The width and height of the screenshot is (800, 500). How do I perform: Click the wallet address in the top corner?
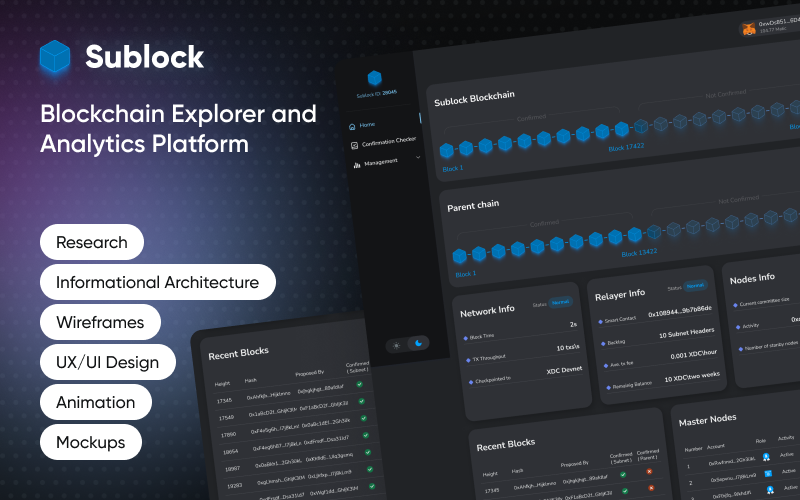778,22
